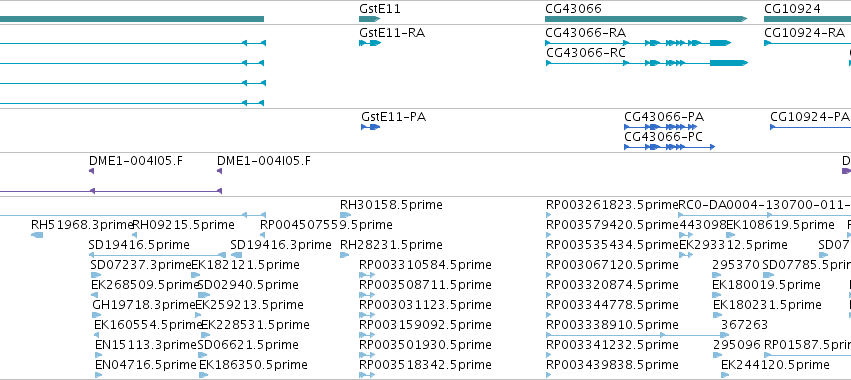Image resolution: width=851 pixels, height=380 pixels.
Task: Select the first DME1-004I05.F arrow marker
Action: [x=92, y=171]
